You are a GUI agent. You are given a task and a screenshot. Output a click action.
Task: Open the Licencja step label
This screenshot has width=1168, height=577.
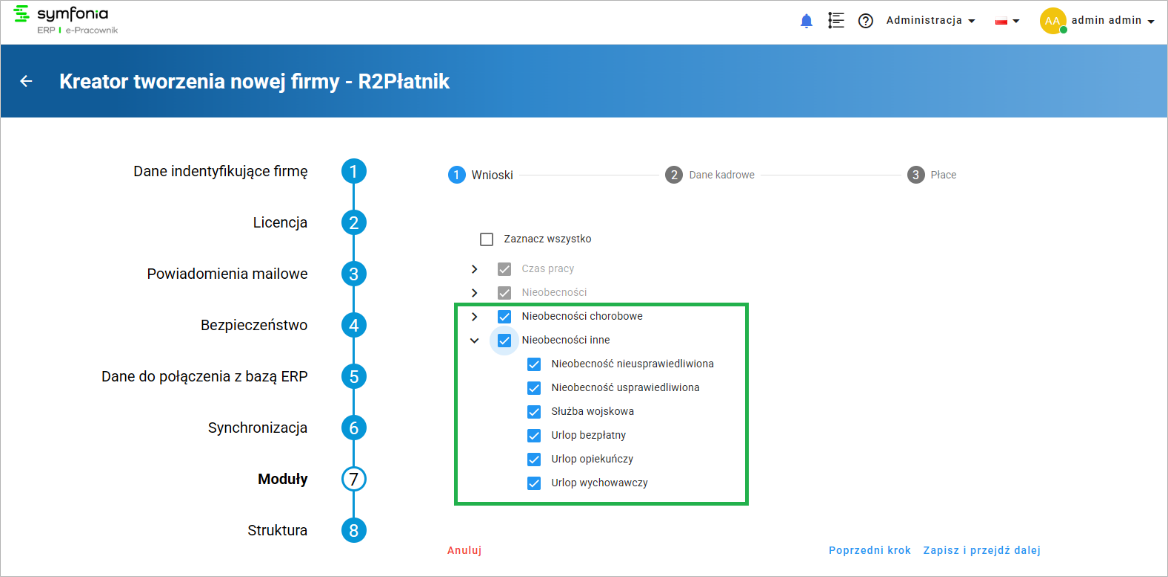click(281, 223)
